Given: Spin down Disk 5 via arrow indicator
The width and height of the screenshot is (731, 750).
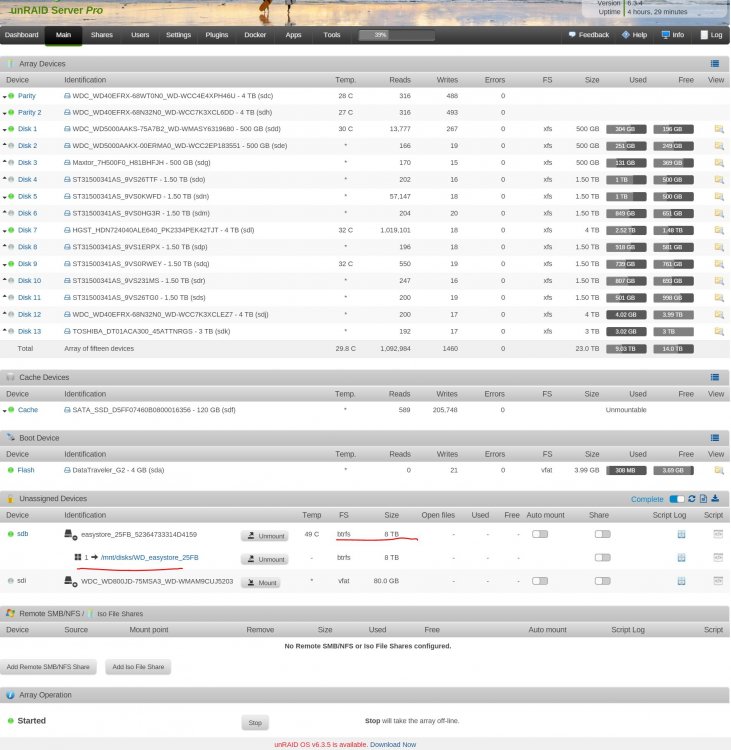Looking at the screenshot, I should 4,197.
